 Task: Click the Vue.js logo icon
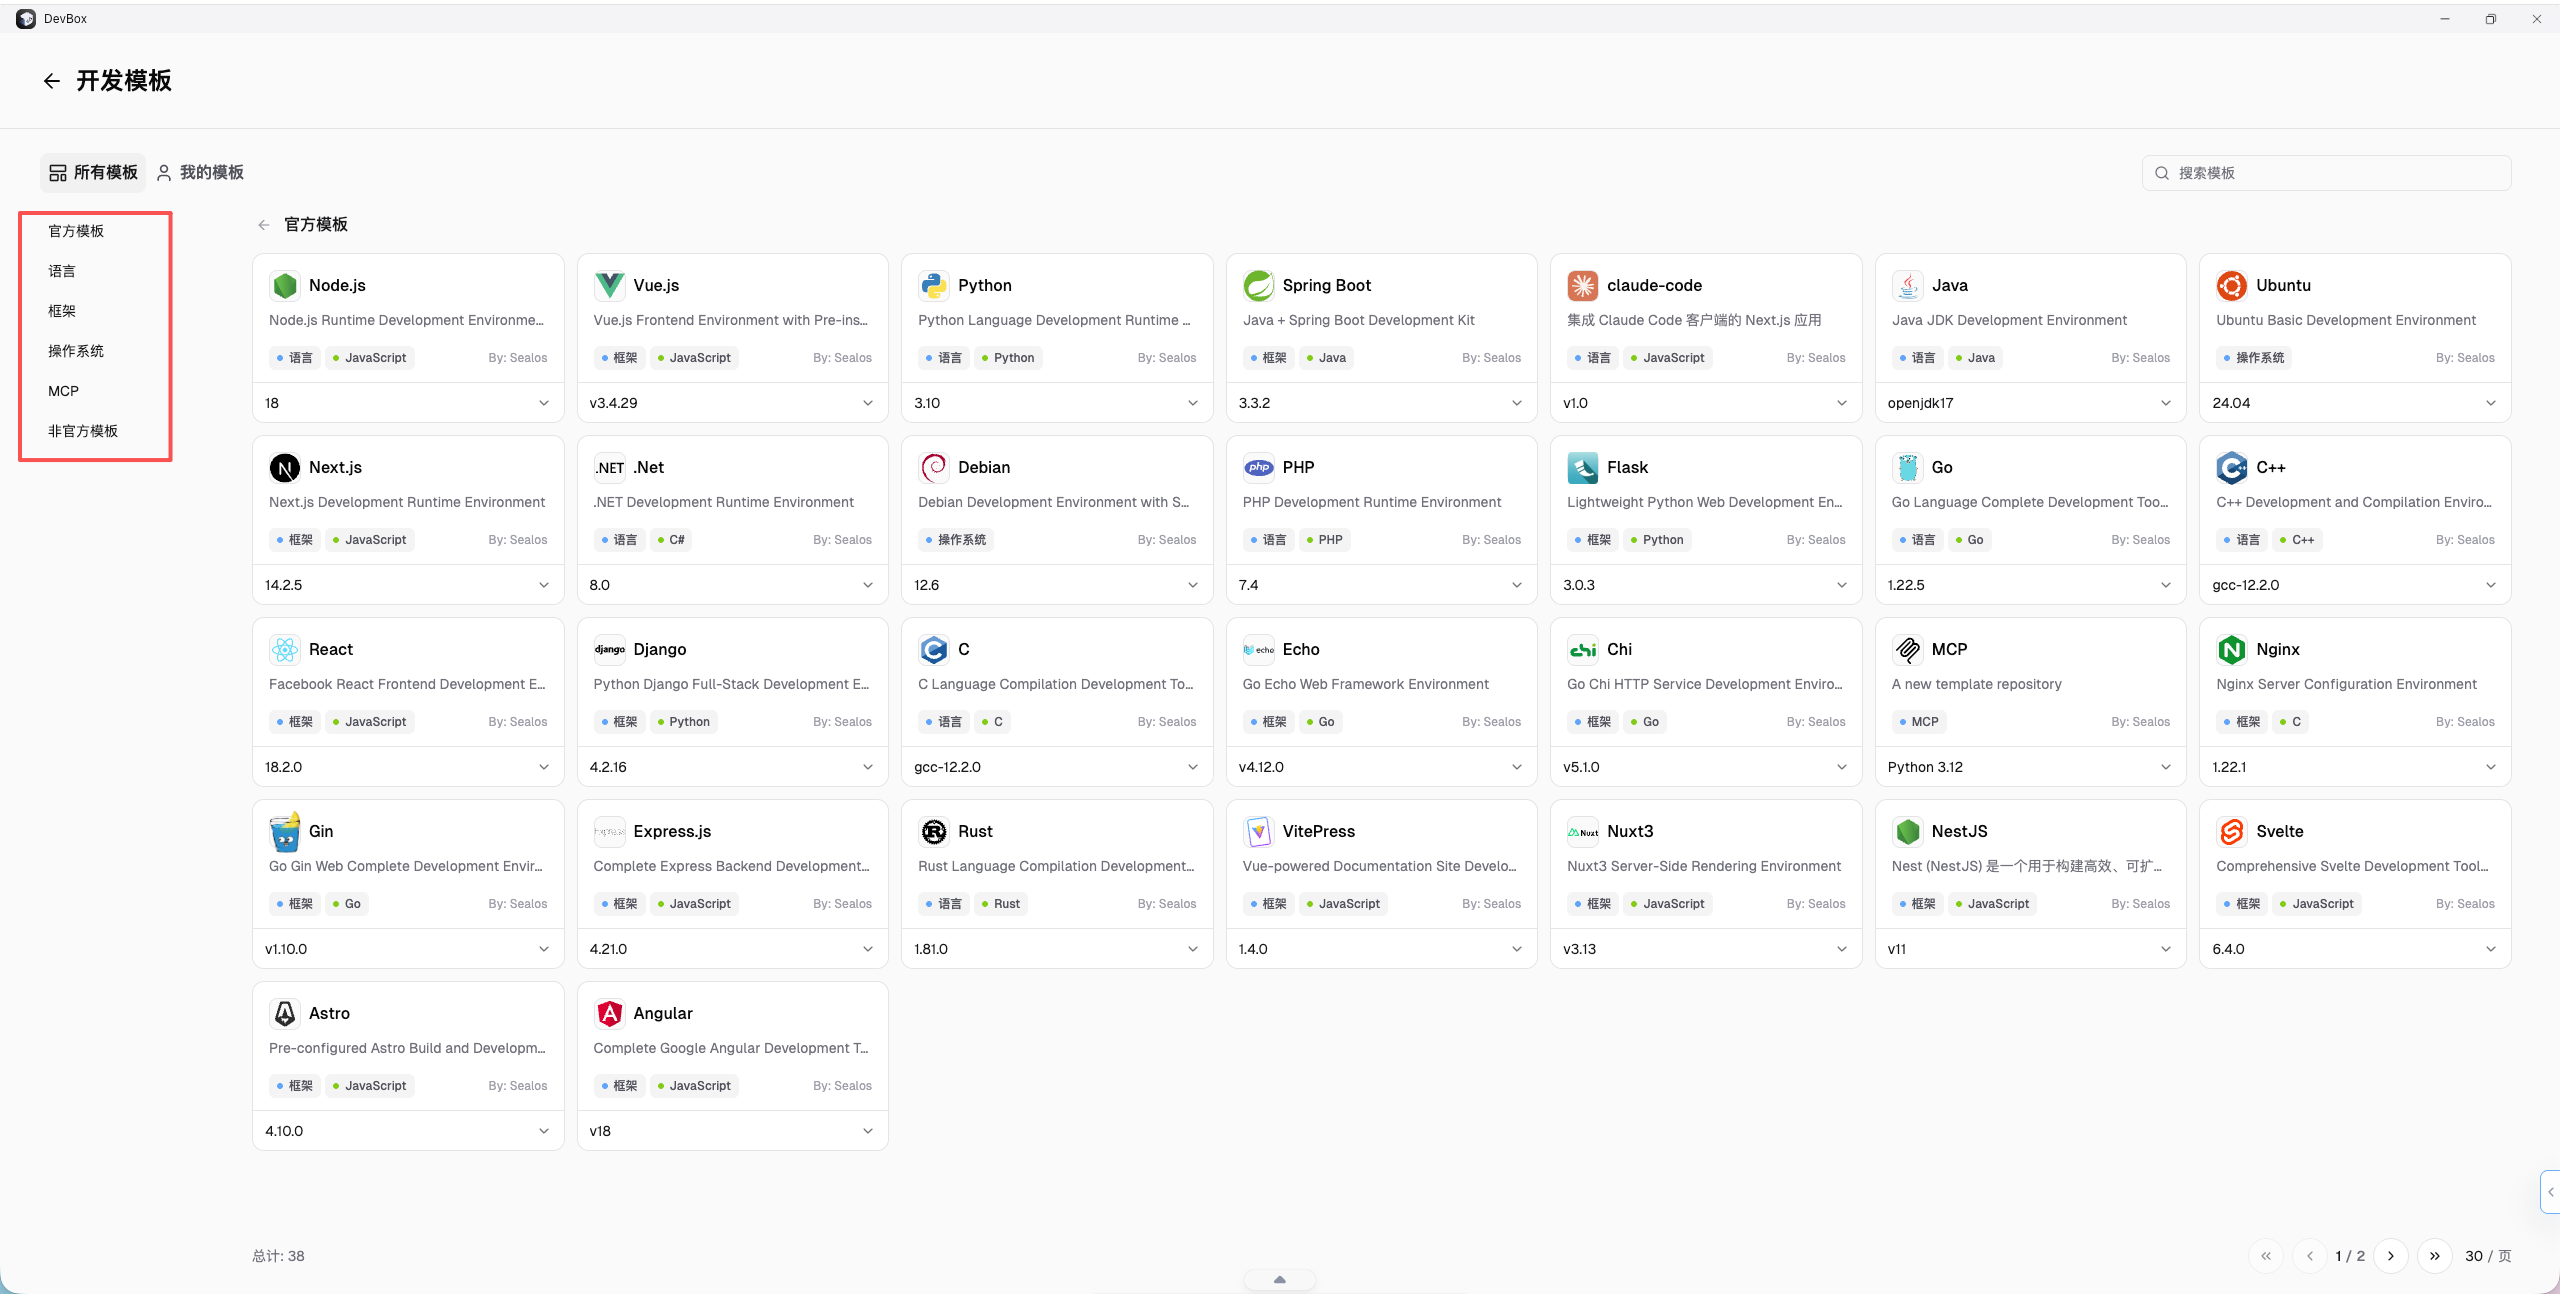pyautogui.click(x=609, y=286)
